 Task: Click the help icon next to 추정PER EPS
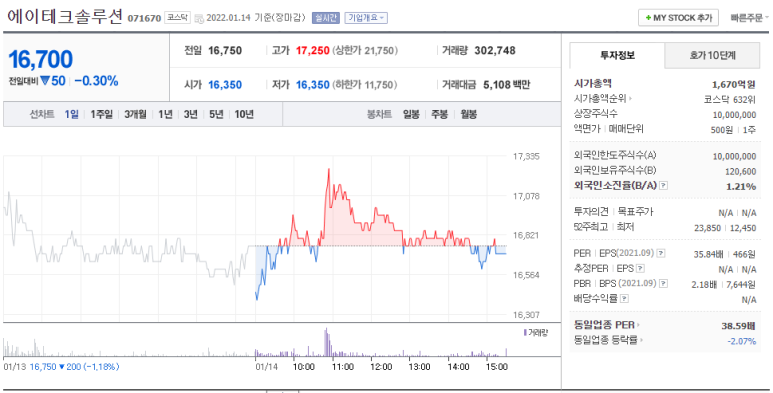click(x=640, y=269)
